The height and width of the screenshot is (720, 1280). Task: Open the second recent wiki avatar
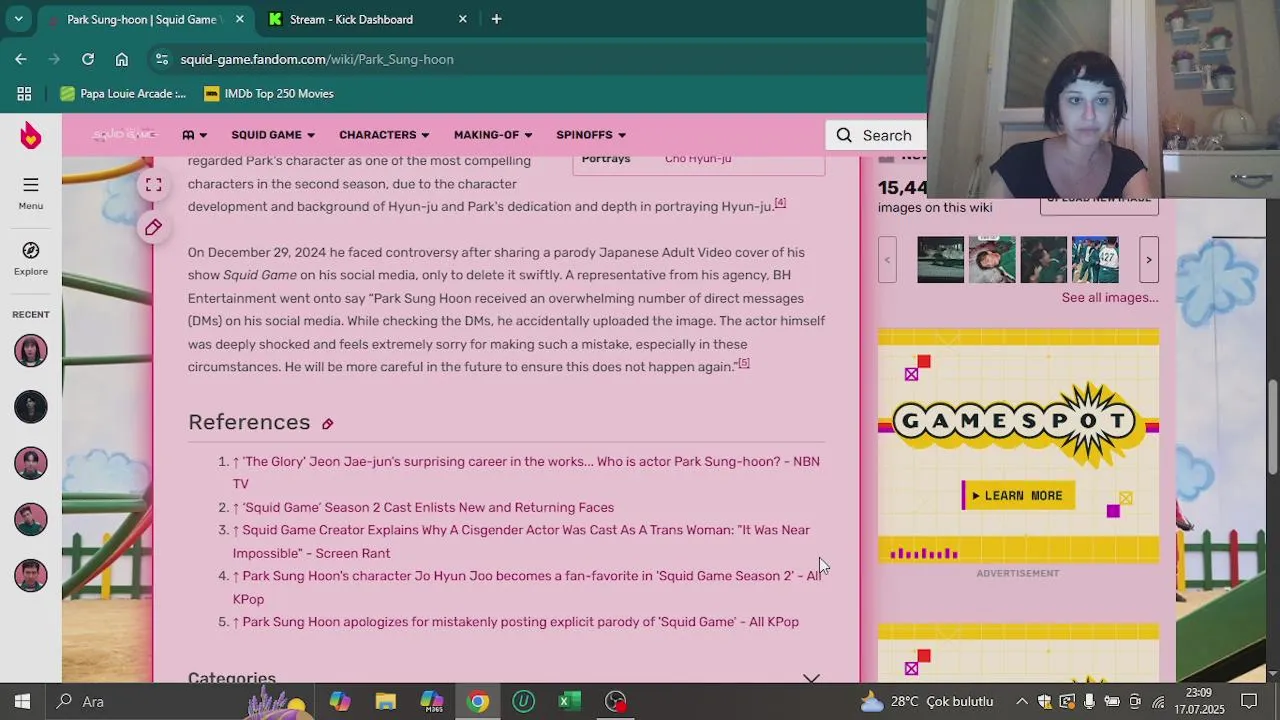[x=31, y=407]
